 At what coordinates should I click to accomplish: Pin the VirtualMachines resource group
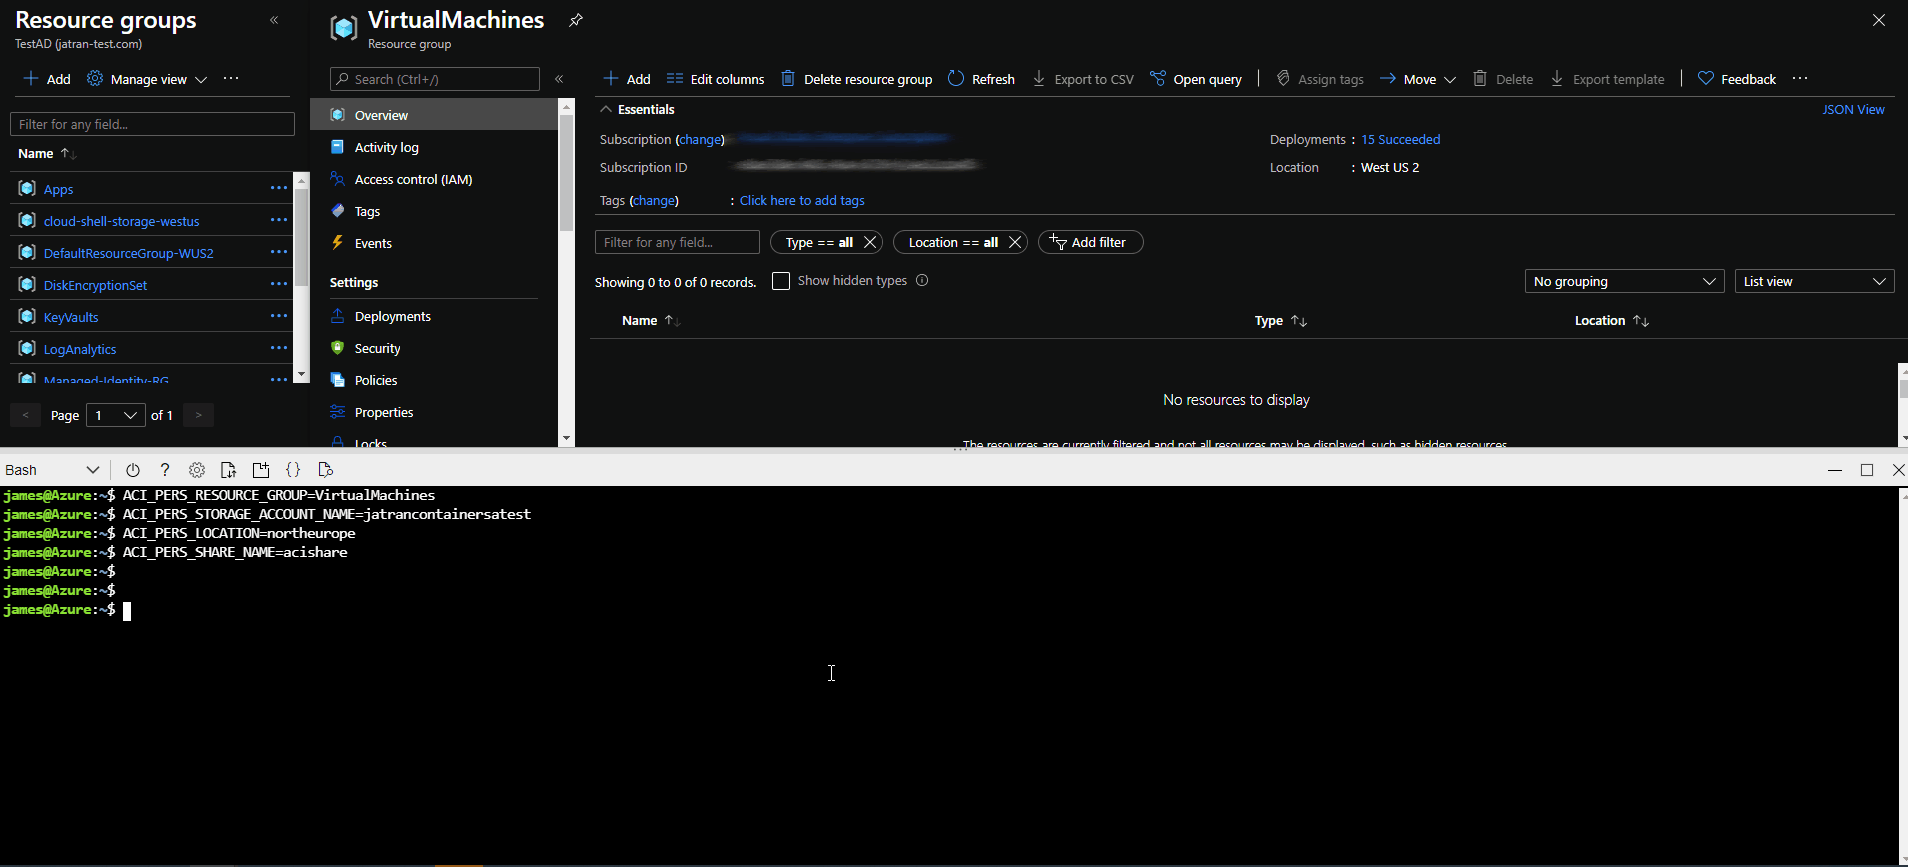click(576, 20)
